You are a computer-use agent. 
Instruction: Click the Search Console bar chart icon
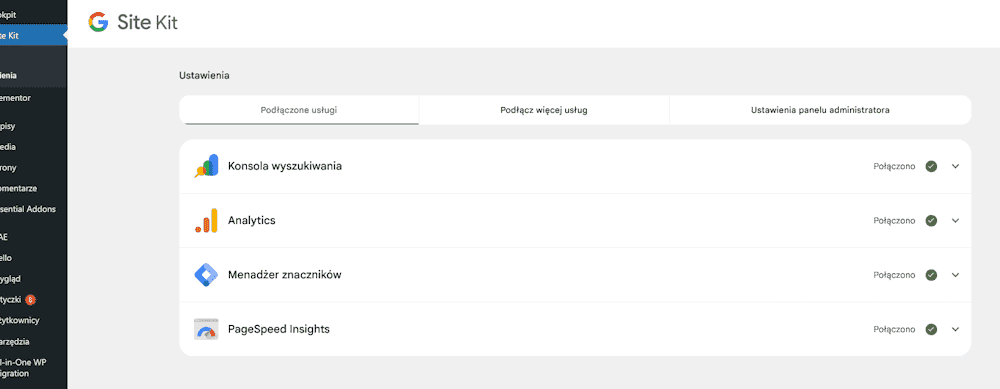coord(206,166)
